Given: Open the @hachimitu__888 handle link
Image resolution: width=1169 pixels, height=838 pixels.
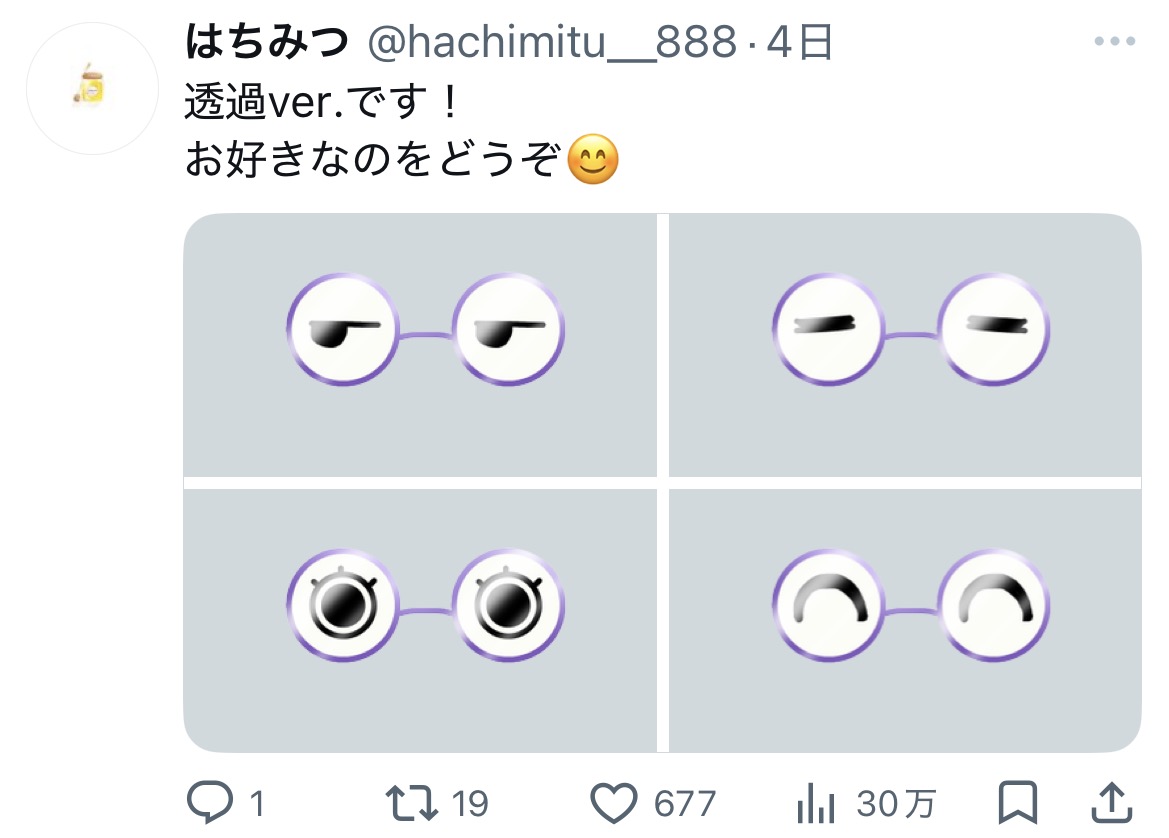Looking at the screenshot, I should 552,43.
